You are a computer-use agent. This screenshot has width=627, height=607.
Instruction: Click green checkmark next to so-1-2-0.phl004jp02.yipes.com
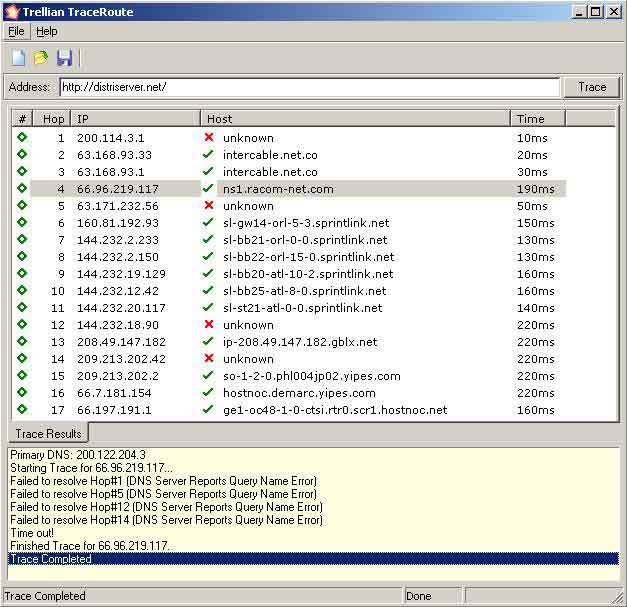coord(208,375)
